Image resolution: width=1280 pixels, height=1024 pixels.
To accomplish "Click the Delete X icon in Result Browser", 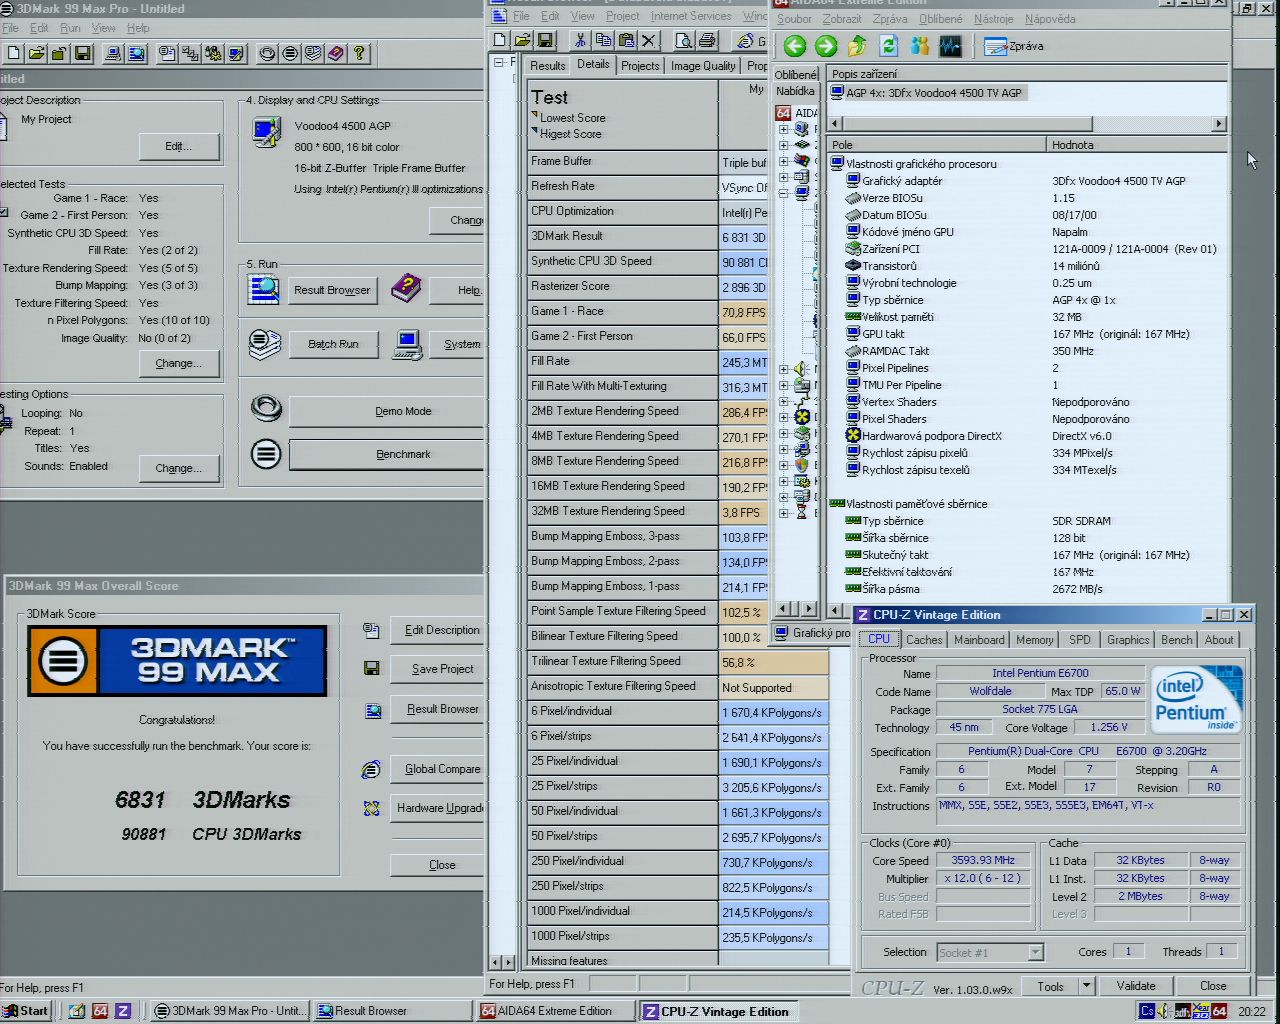I will (649, 40).
